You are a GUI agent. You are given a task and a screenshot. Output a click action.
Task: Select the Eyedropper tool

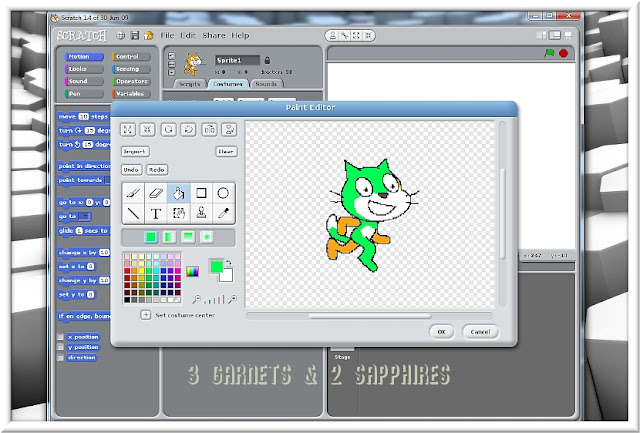click(x=223, y=213)
